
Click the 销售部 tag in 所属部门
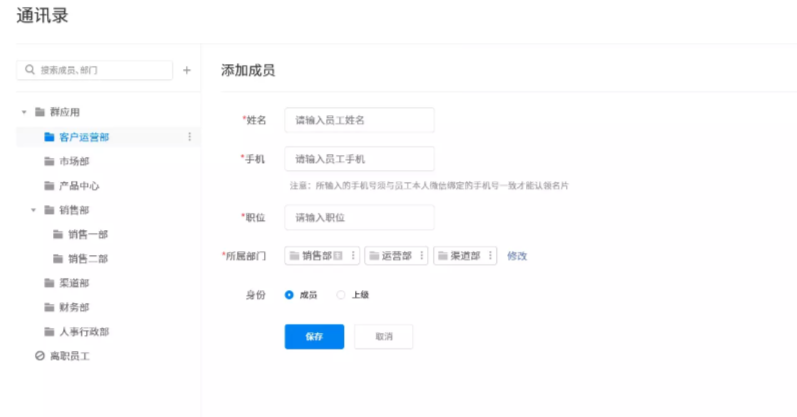(x=322, y=256)
